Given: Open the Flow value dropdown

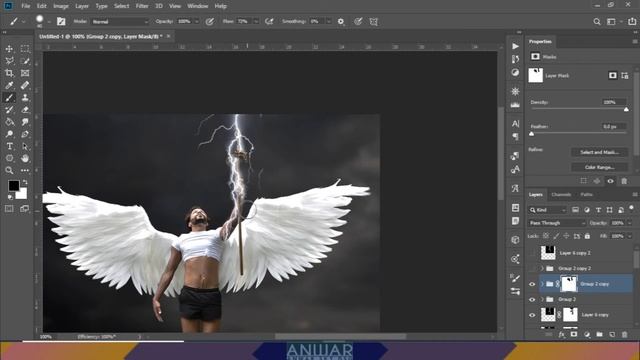Looking at the screenshot, I should [x=256, y=22].
